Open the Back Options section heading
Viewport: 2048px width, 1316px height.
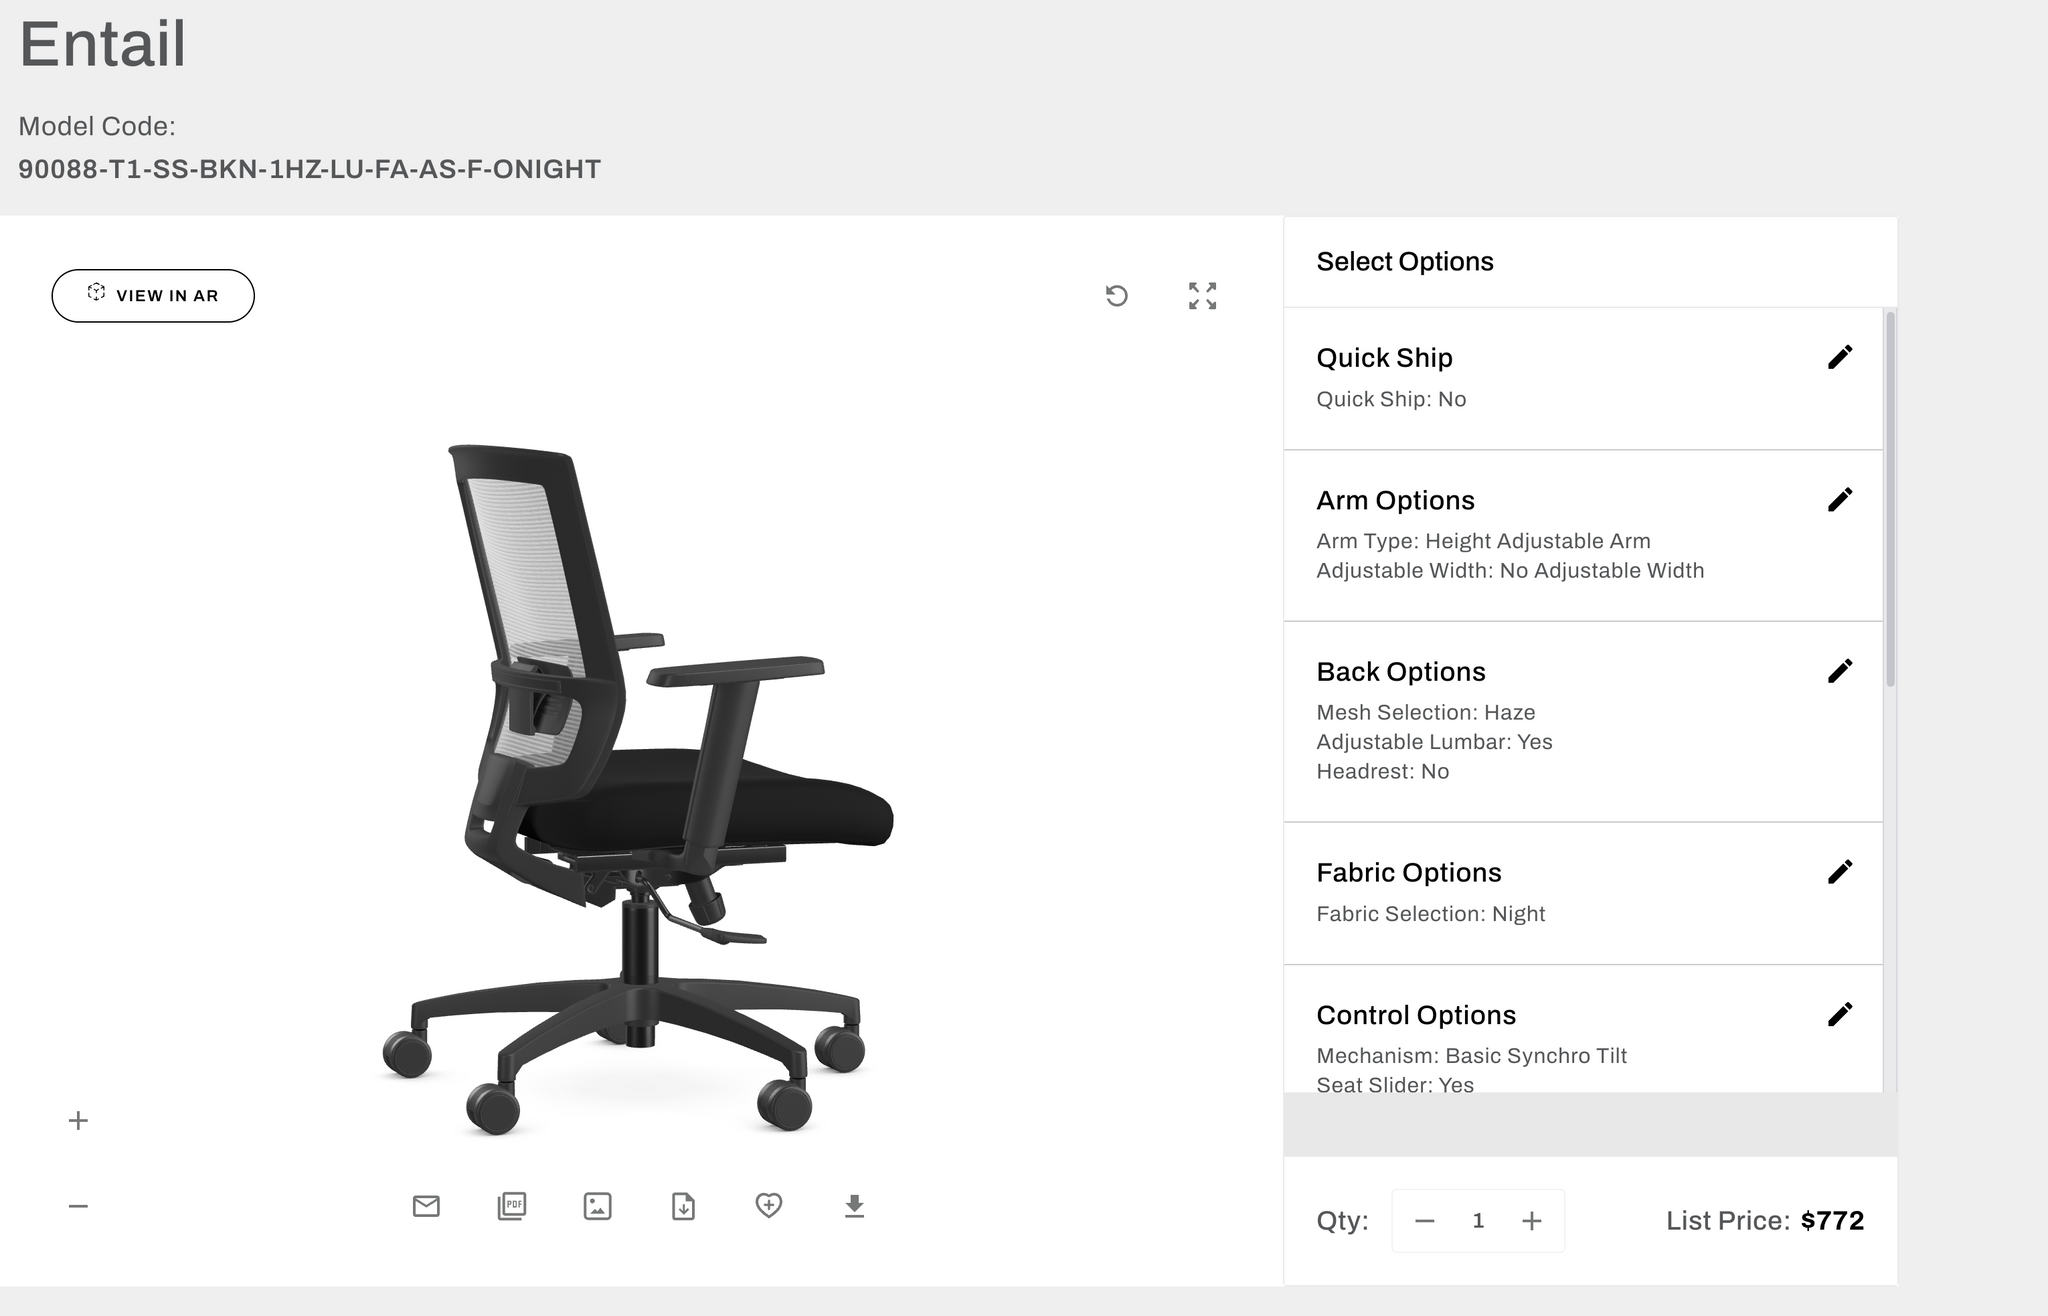point(1401,672)
